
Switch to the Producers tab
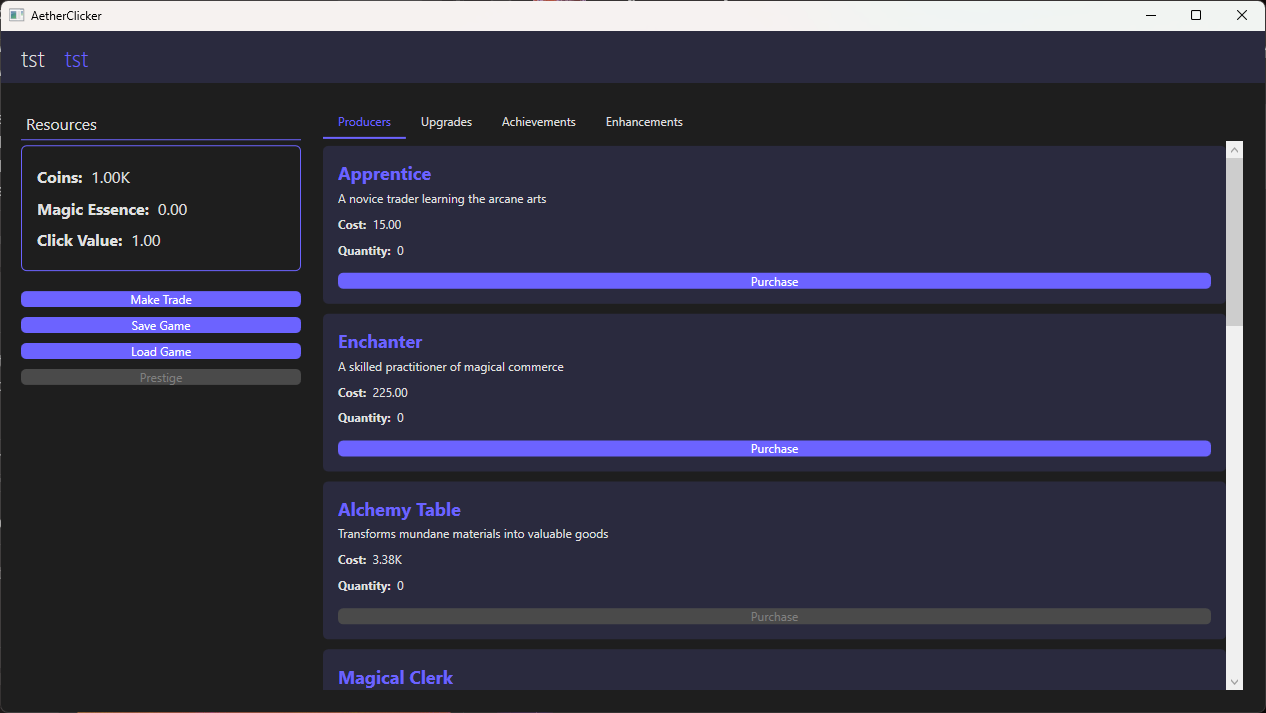tap(364, 122)
